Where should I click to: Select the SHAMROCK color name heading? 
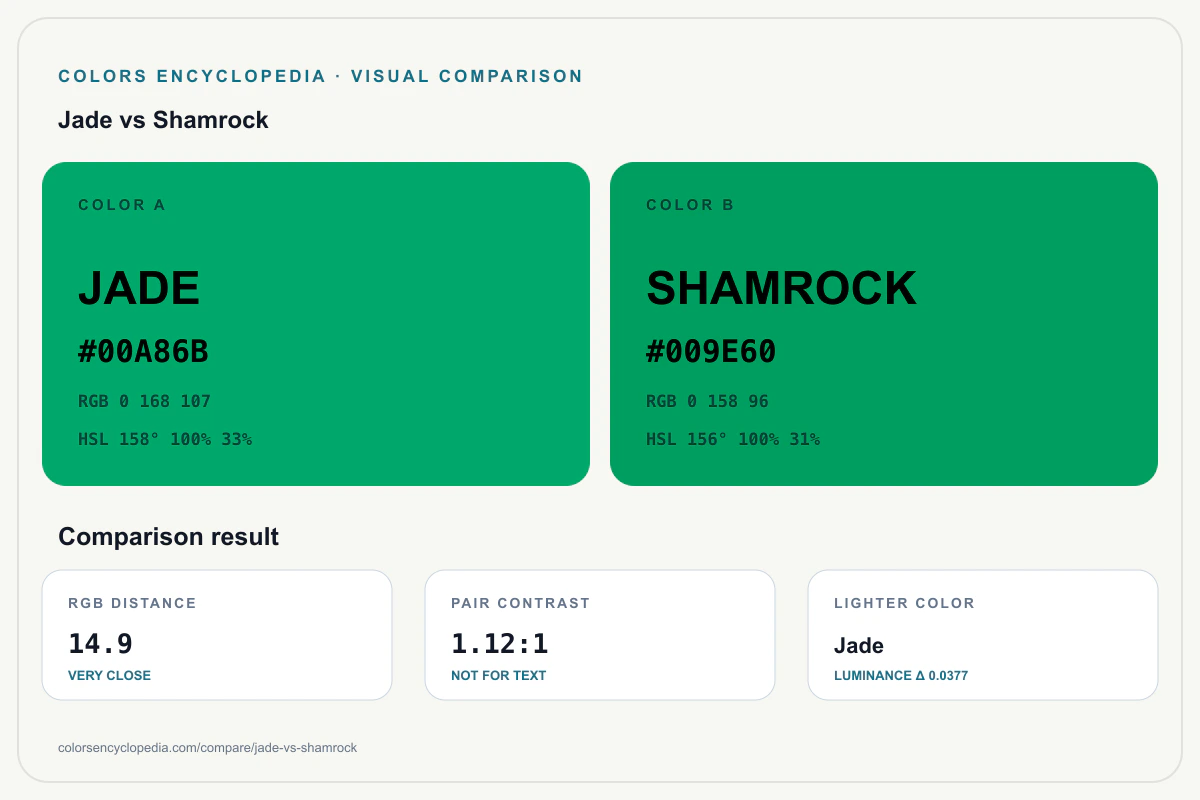[781, 288]
